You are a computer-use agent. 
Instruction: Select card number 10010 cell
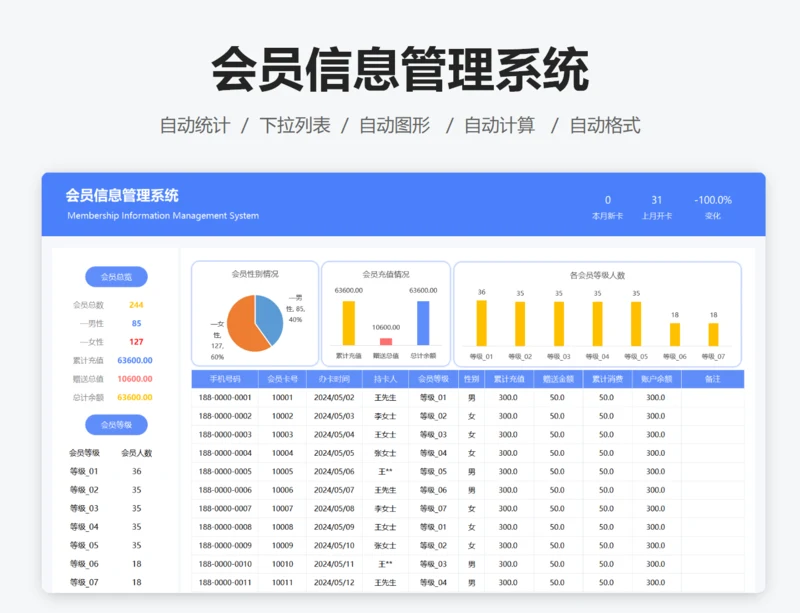tap(283, 564)
